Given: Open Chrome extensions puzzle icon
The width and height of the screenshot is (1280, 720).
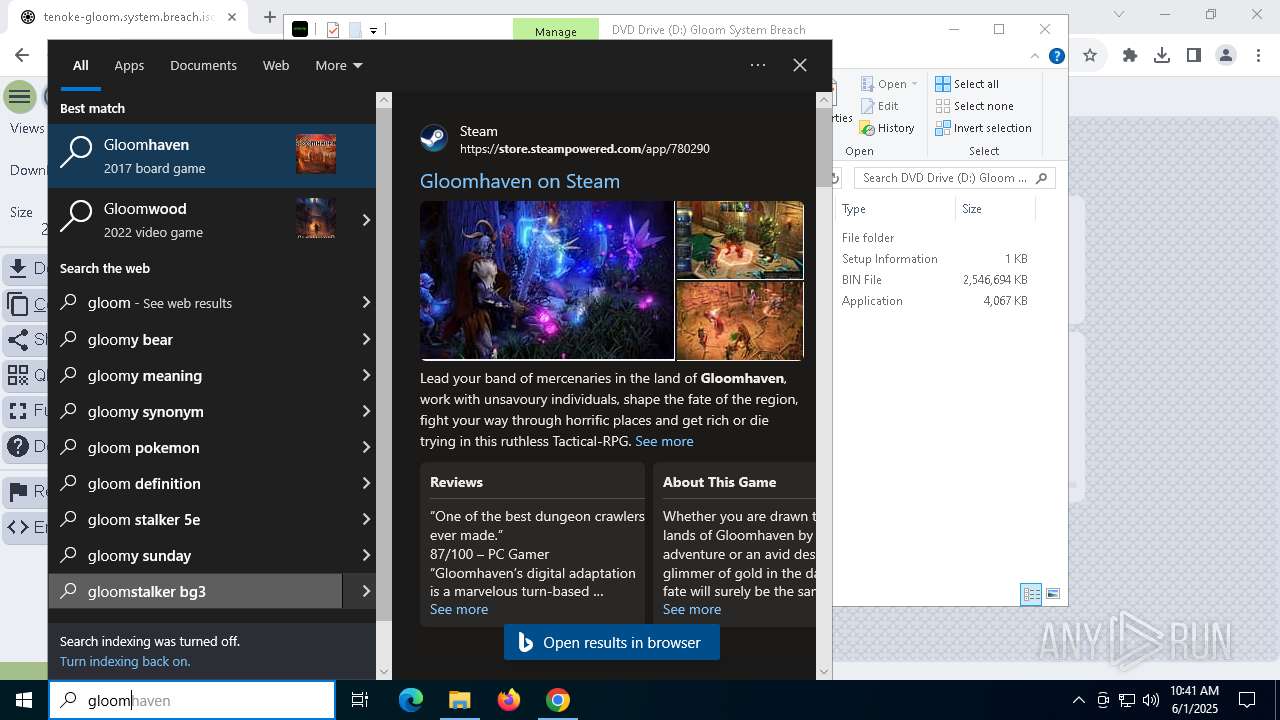Looking at the screenshot, I should 1130,56.
